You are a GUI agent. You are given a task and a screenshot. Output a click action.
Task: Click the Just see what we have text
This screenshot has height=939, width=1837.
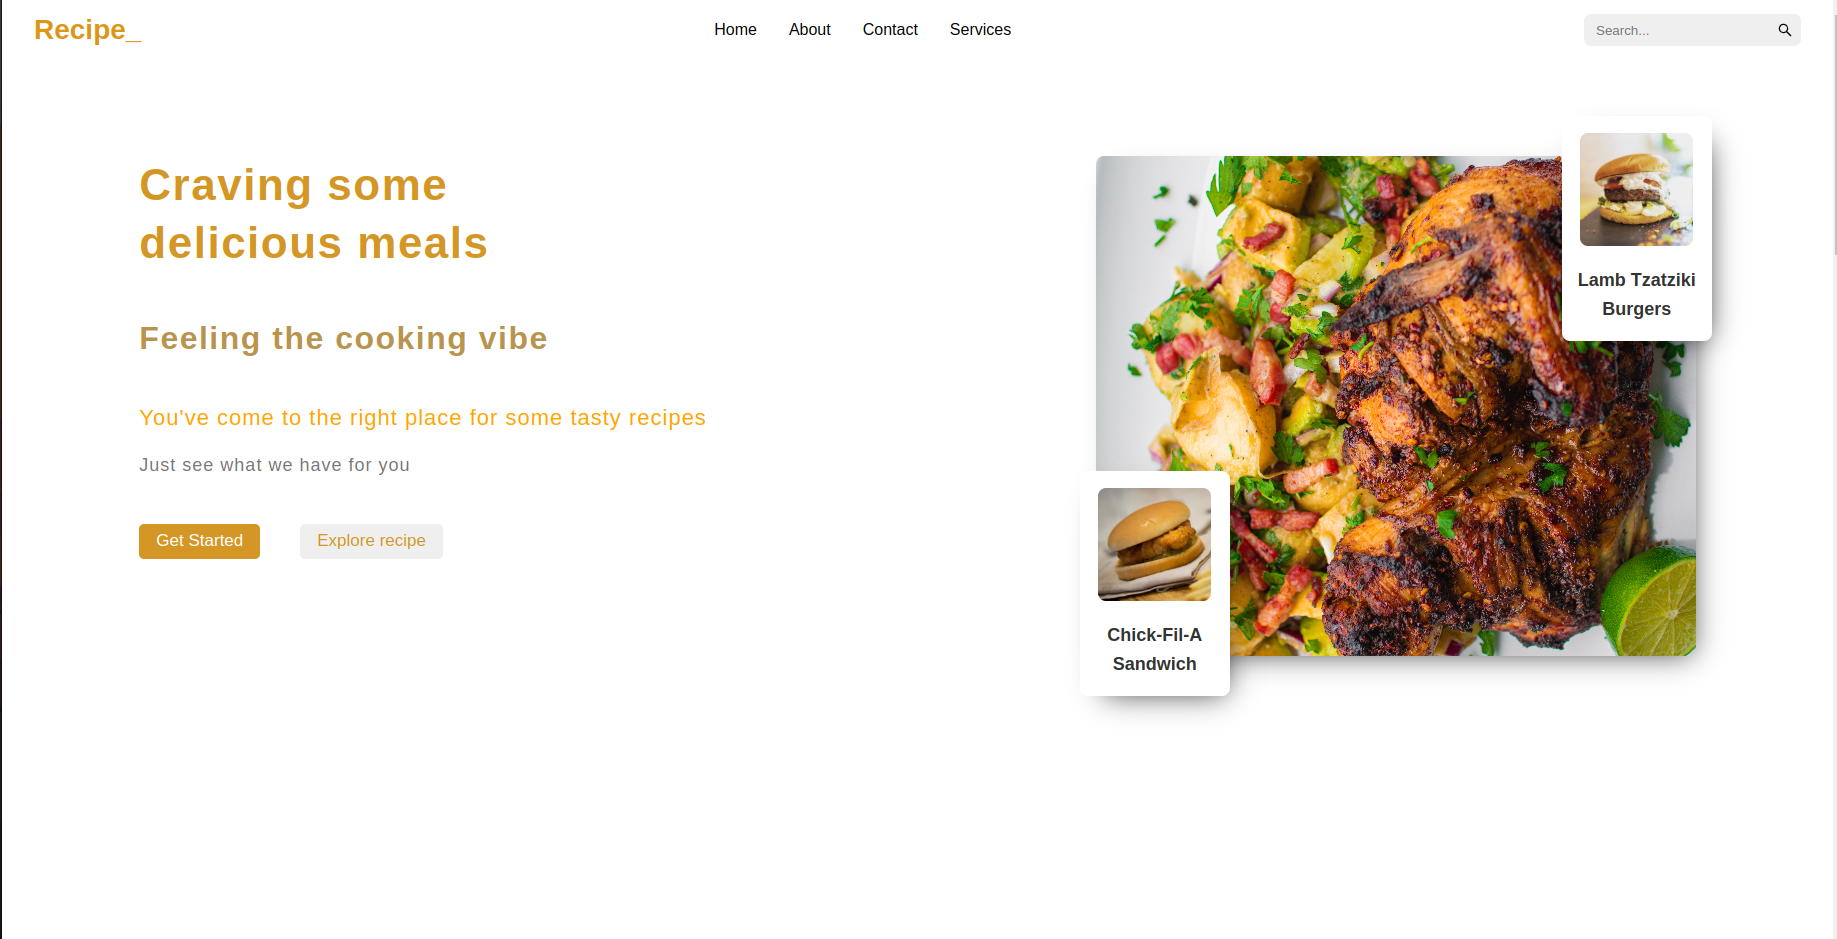click(274, 465)
